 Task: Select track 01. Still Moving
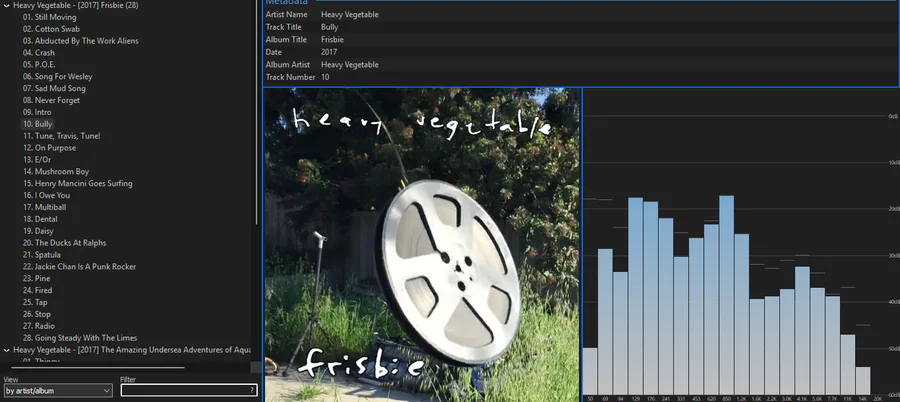49,17
